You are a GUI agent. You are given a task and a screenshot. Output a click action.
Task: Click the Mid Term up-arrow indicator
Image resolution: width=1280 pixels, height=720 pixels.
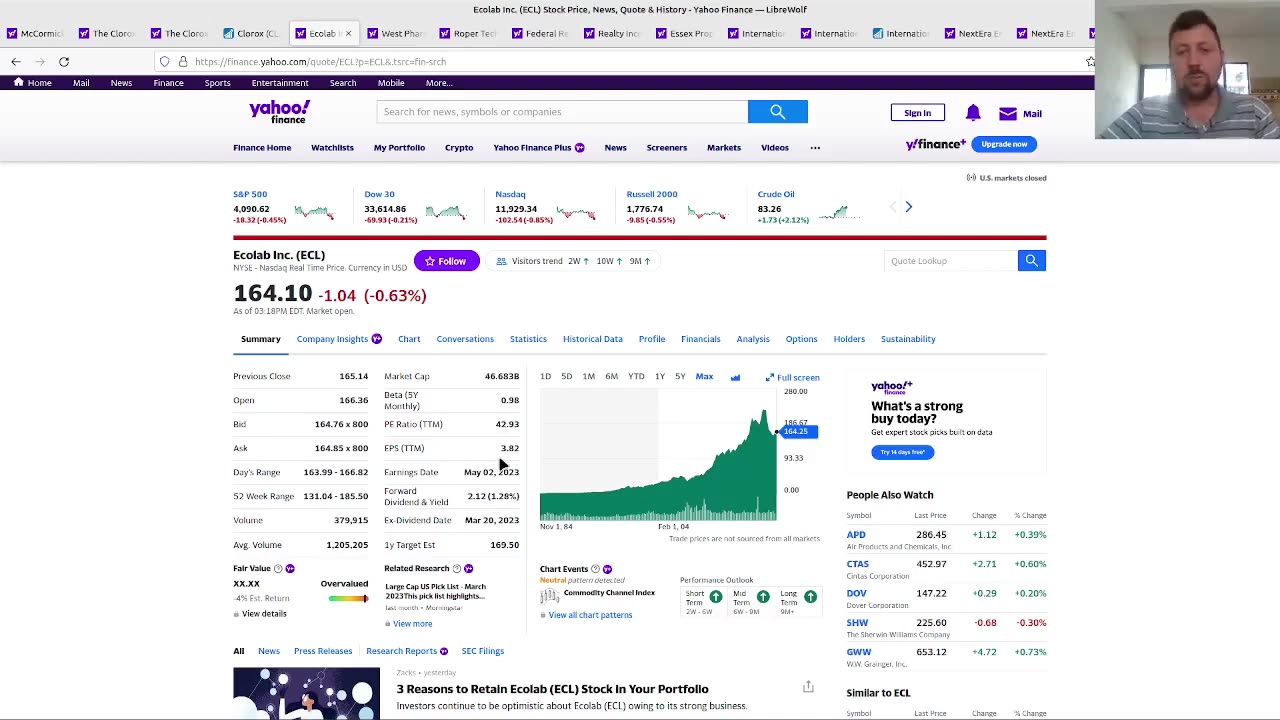pyautogui.click(x=763, y=597)
